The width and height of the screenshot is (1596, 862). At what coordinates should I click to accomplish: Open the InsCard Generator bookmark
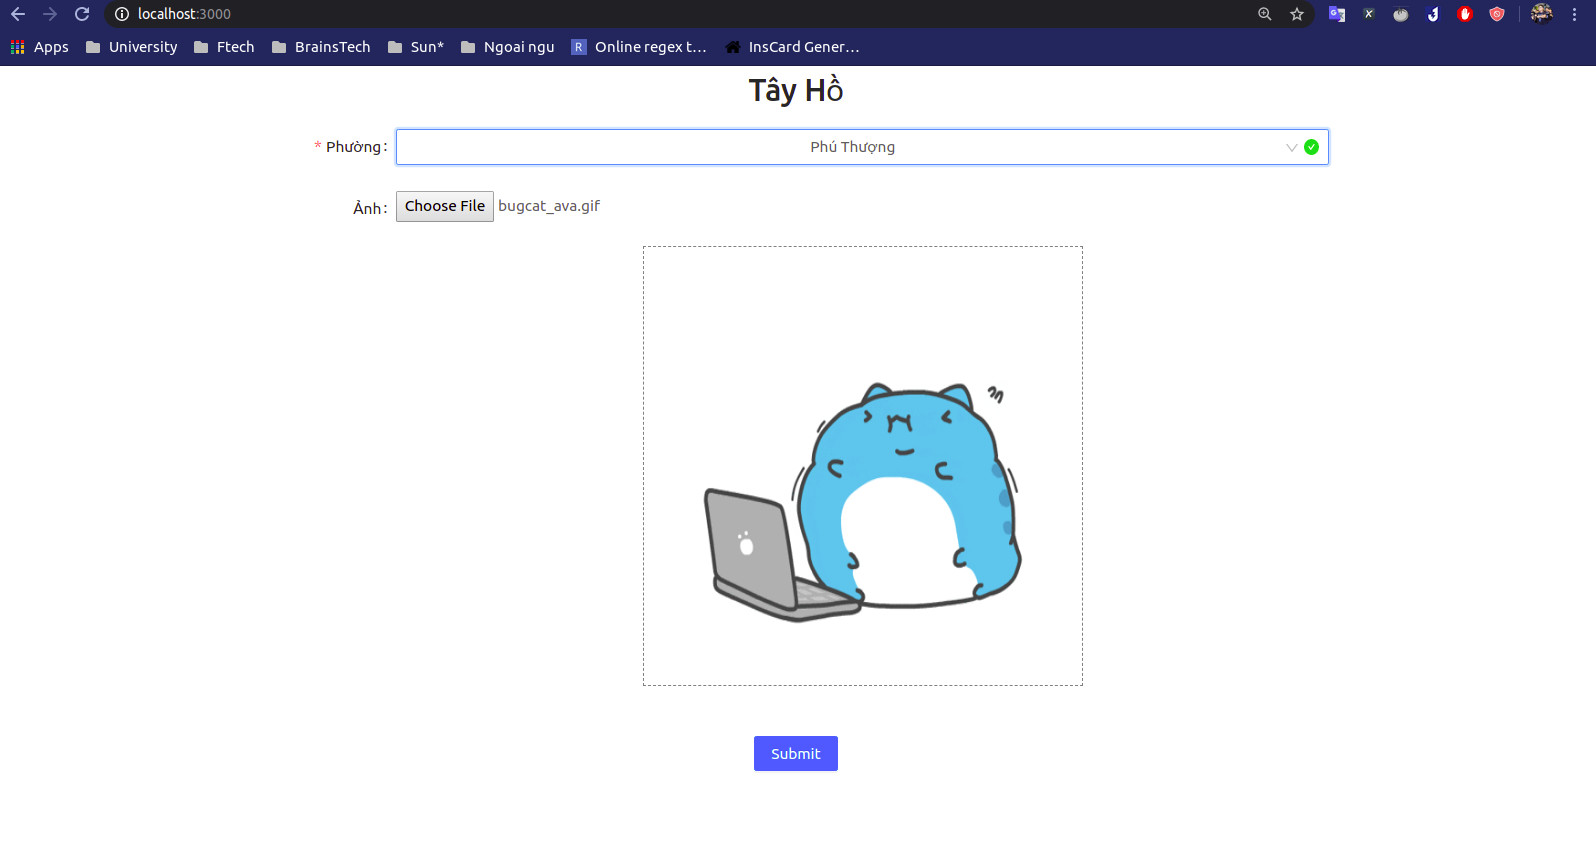click(792, 47)
